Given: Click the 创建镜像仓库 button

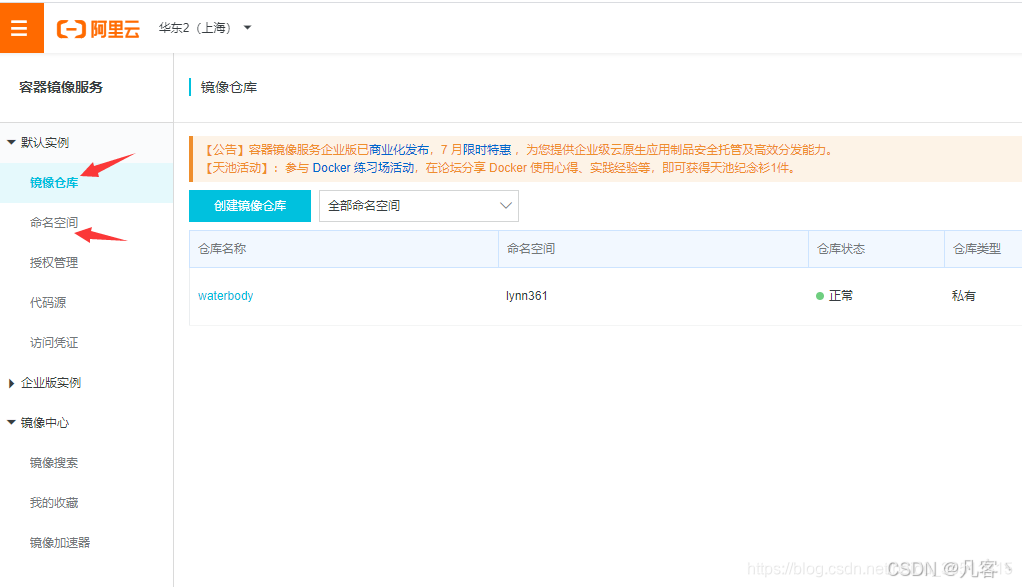Looking at the screenshot, I should click(249, 205).
